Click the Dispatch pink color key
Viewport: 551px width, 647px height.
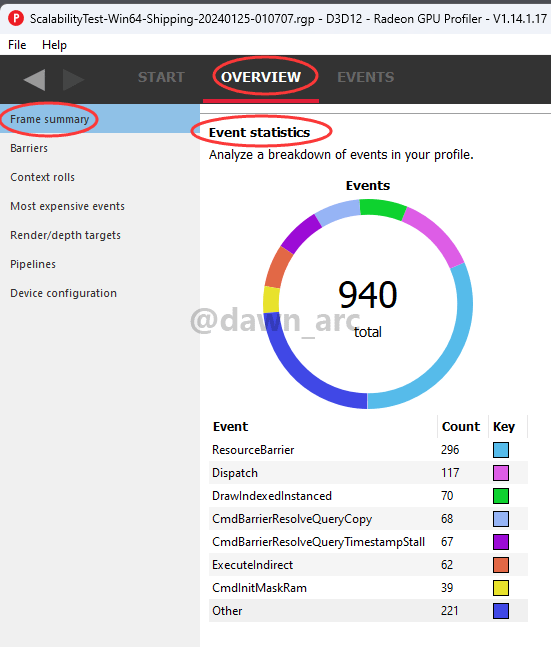[x=501, y=473]
